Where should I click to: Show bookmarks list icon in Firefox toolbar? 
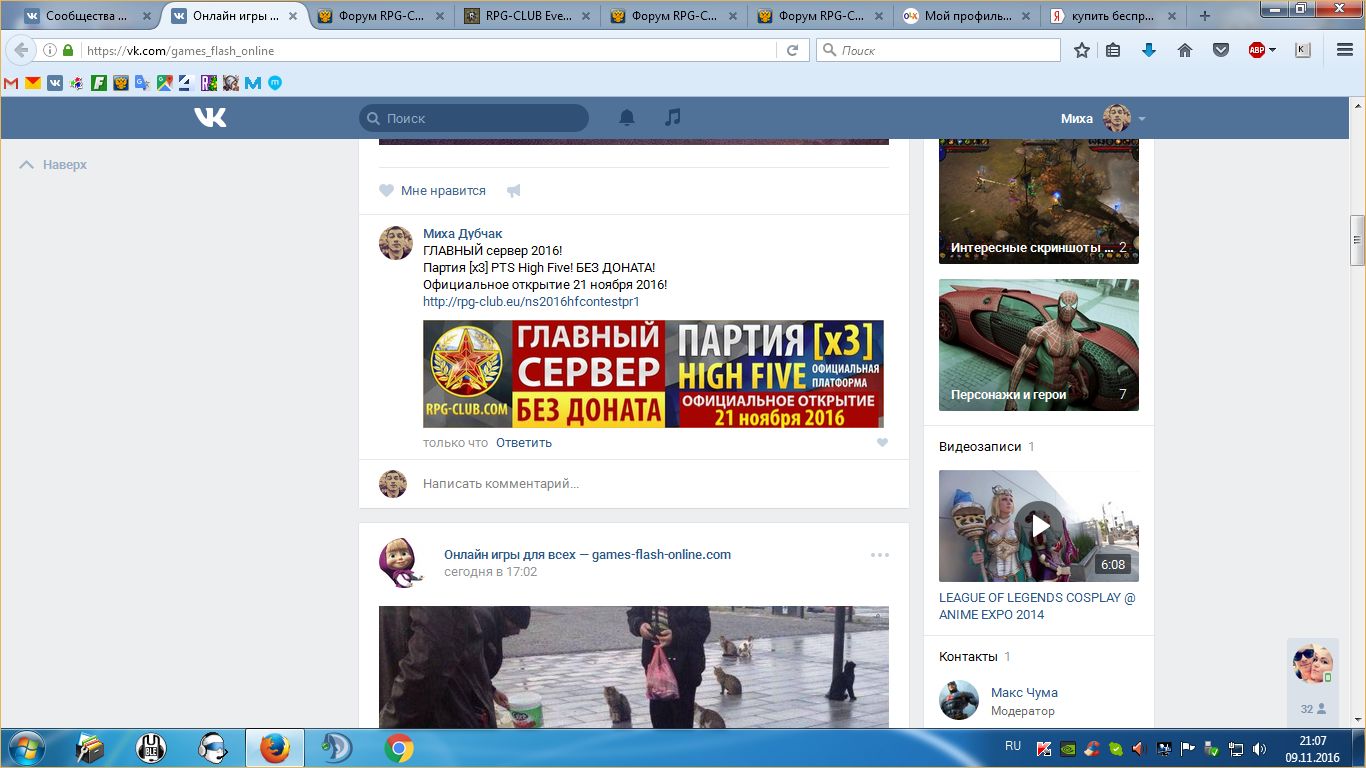click(x=1113, y=50)
